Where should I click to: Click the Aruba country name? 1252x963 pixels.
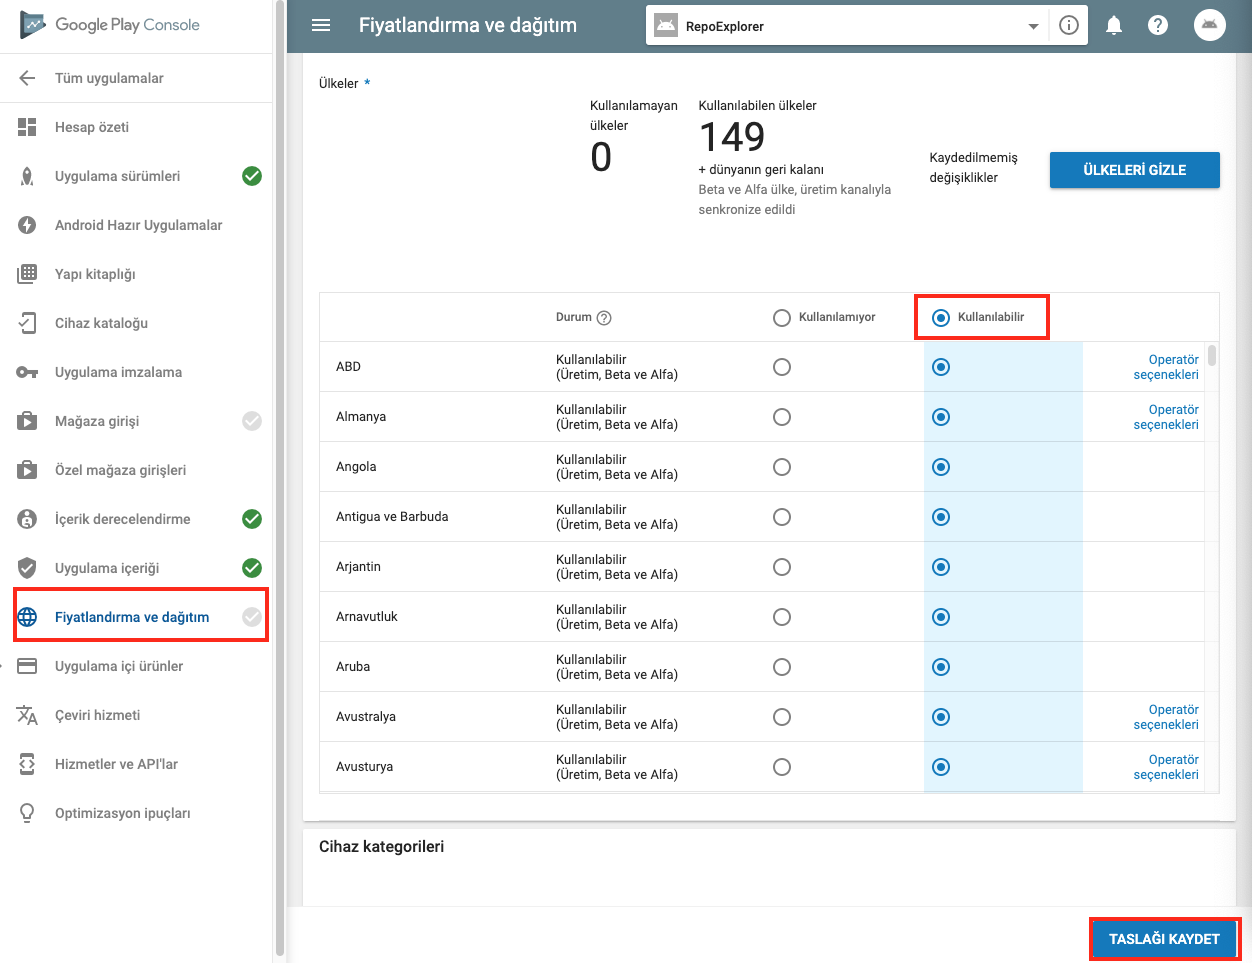tap(353, 667)
